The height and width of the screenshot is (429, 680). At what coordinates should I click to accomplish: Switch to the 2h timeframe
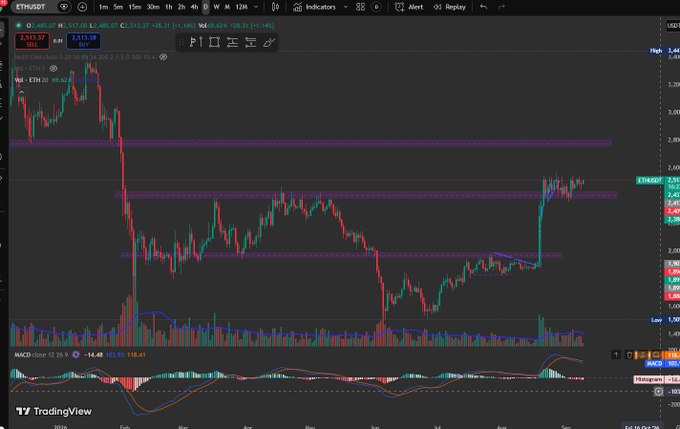[181, 7]
